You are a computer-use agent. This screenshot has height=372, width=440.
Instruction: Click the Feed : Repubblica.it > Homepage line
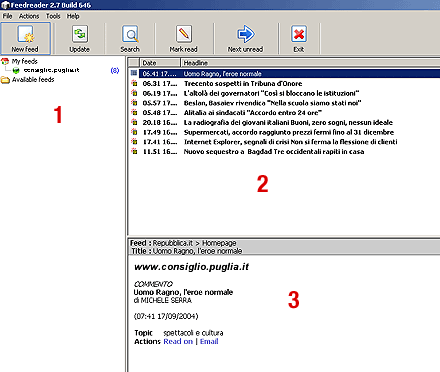coord(183,243)
